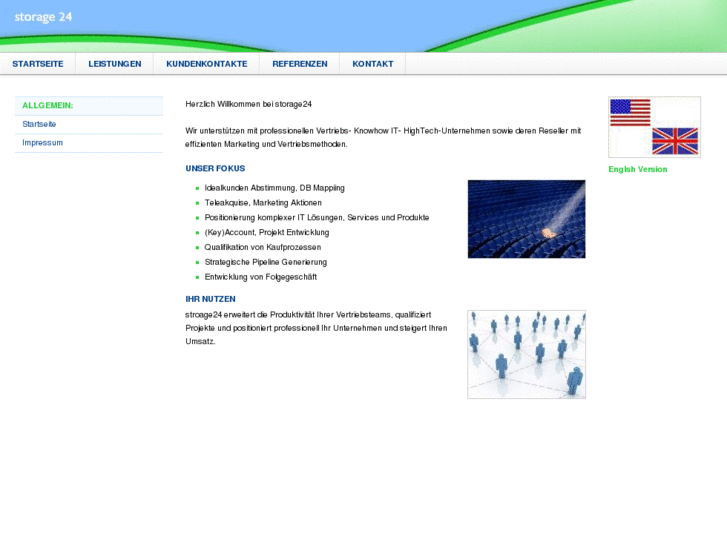Viewport: 727px width, 545px height.
Task: Click the ALLGEMEIN: sidebar heading
Action: [47, 106]
